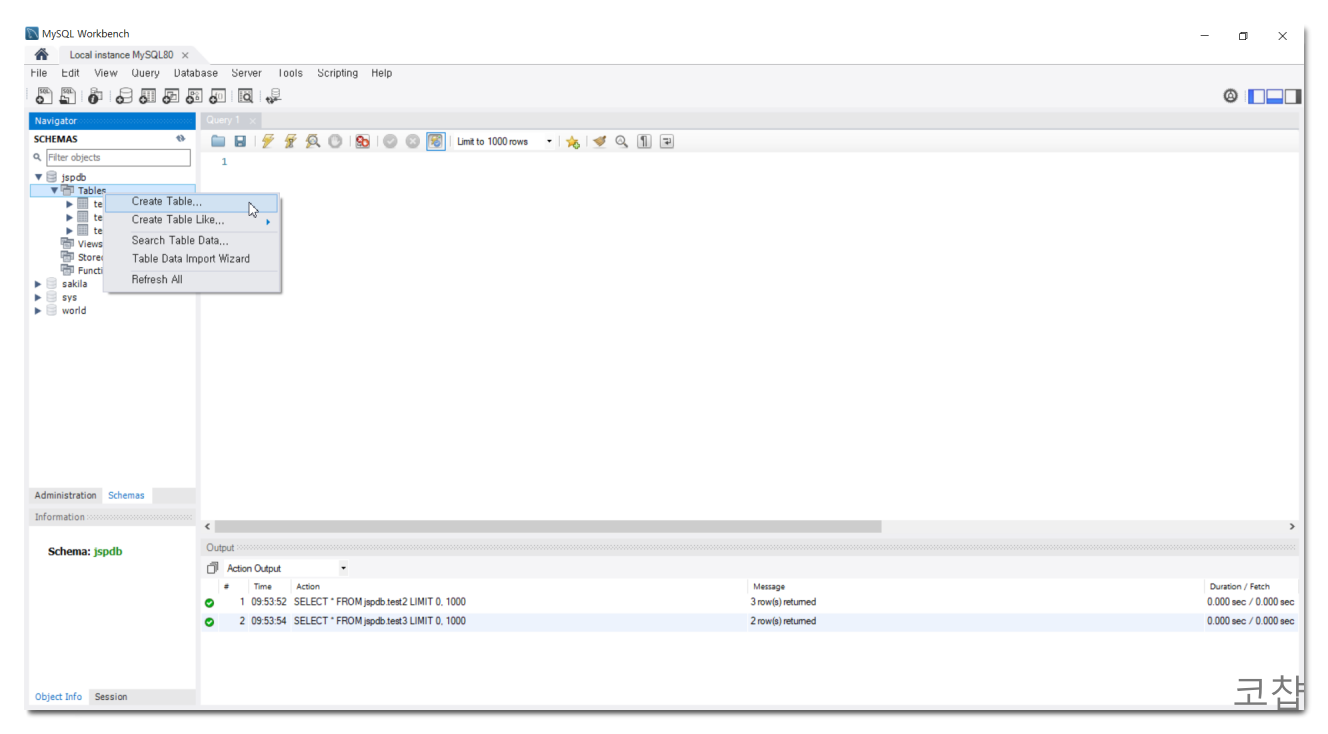
Task: Expand the sakila schema
Action: (38, 284)
